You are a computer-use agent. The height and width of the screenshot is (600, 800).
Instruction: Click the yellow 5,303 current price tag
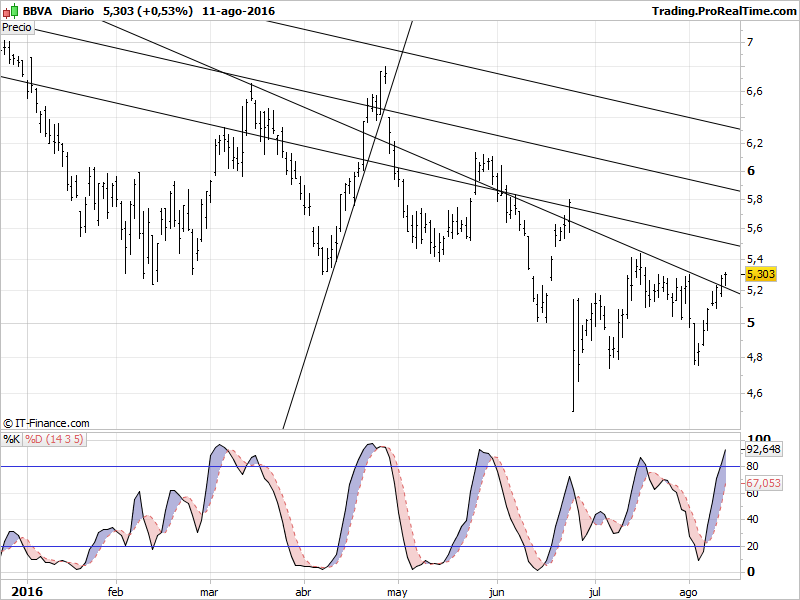[x=761, y=274]
